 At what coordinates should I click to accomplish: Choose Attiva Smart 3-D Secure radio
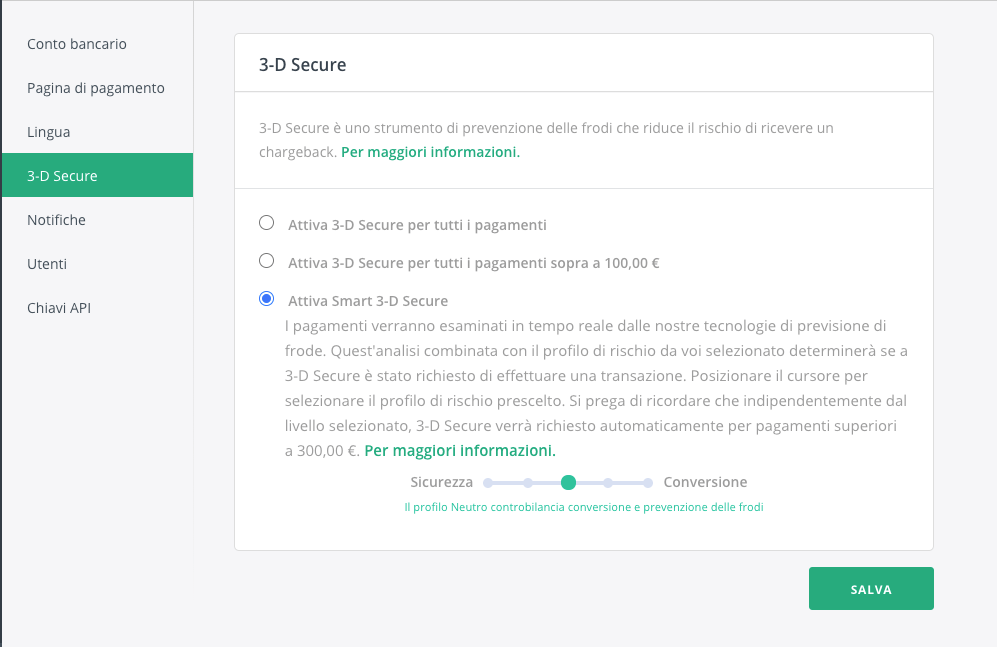[266, 299]
